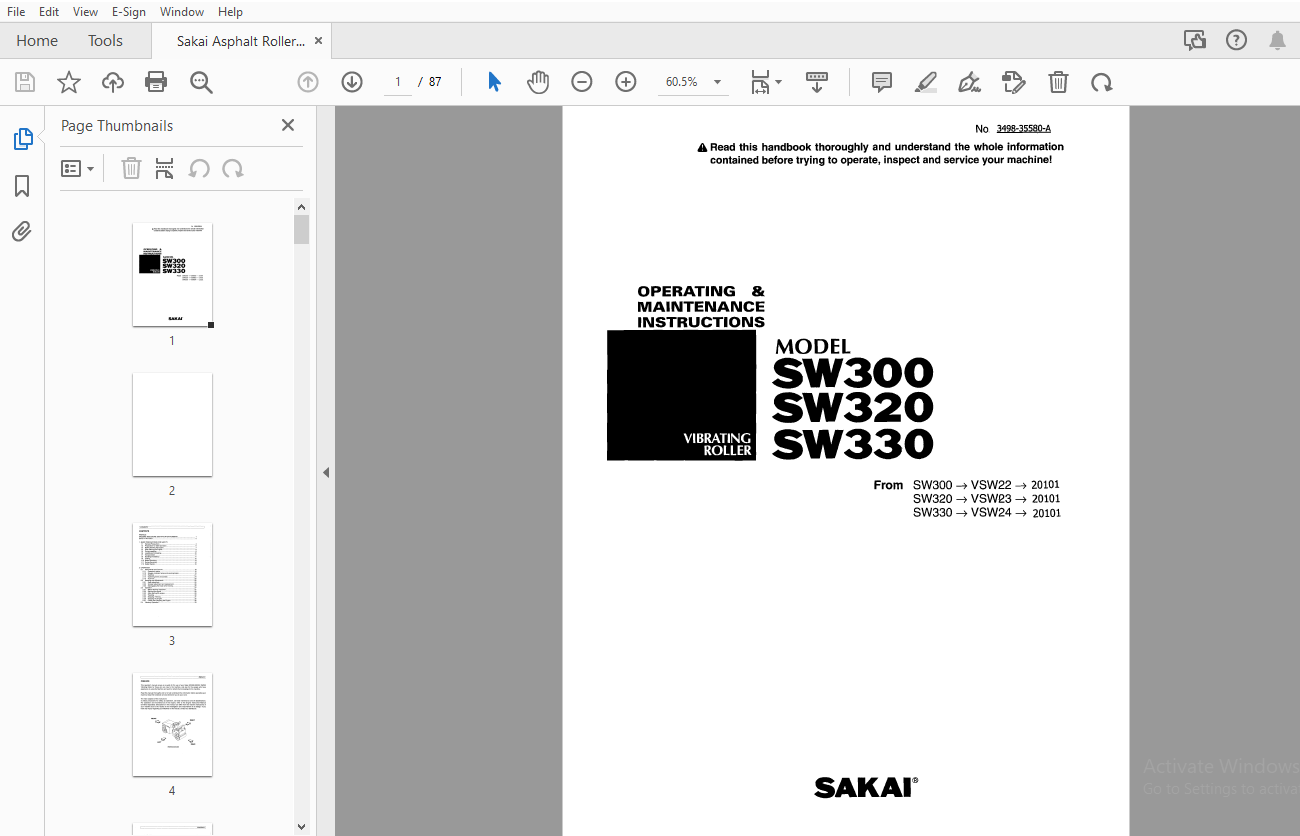The width and height of the screenshot is (1300, 836).
Task: Open the fit page scrolling options
Action: [x=766, y=82]
